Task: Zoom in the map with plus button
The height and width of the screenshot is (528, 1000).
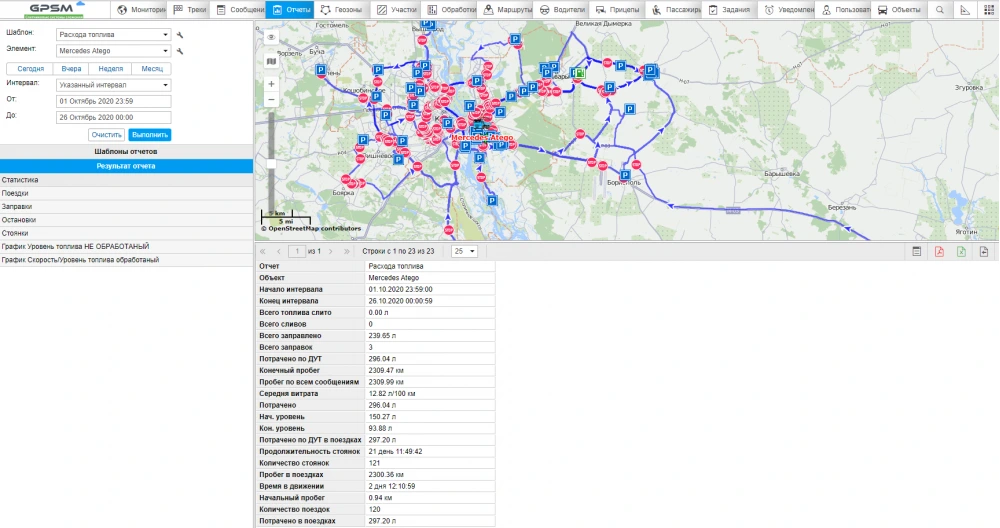Action: [271, 84]
